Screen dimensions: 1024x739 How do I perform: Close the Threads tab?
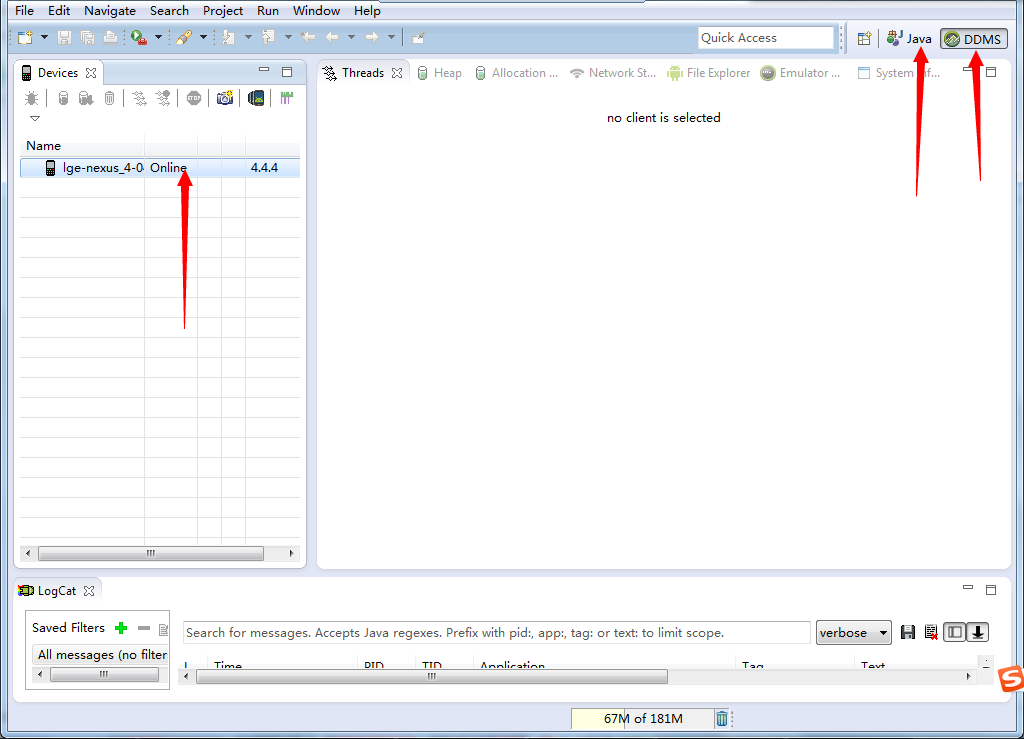[x=397, y=72]
